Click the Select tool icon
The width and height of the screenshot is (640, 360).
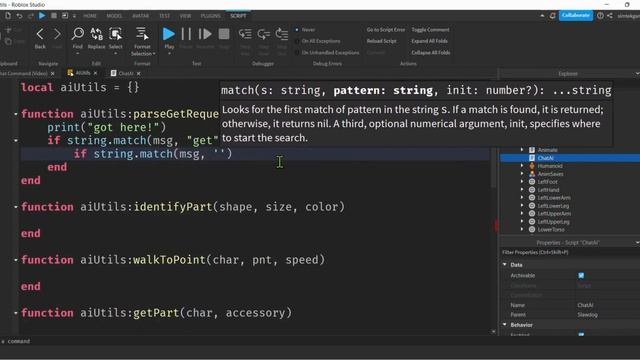click(116, 34)
